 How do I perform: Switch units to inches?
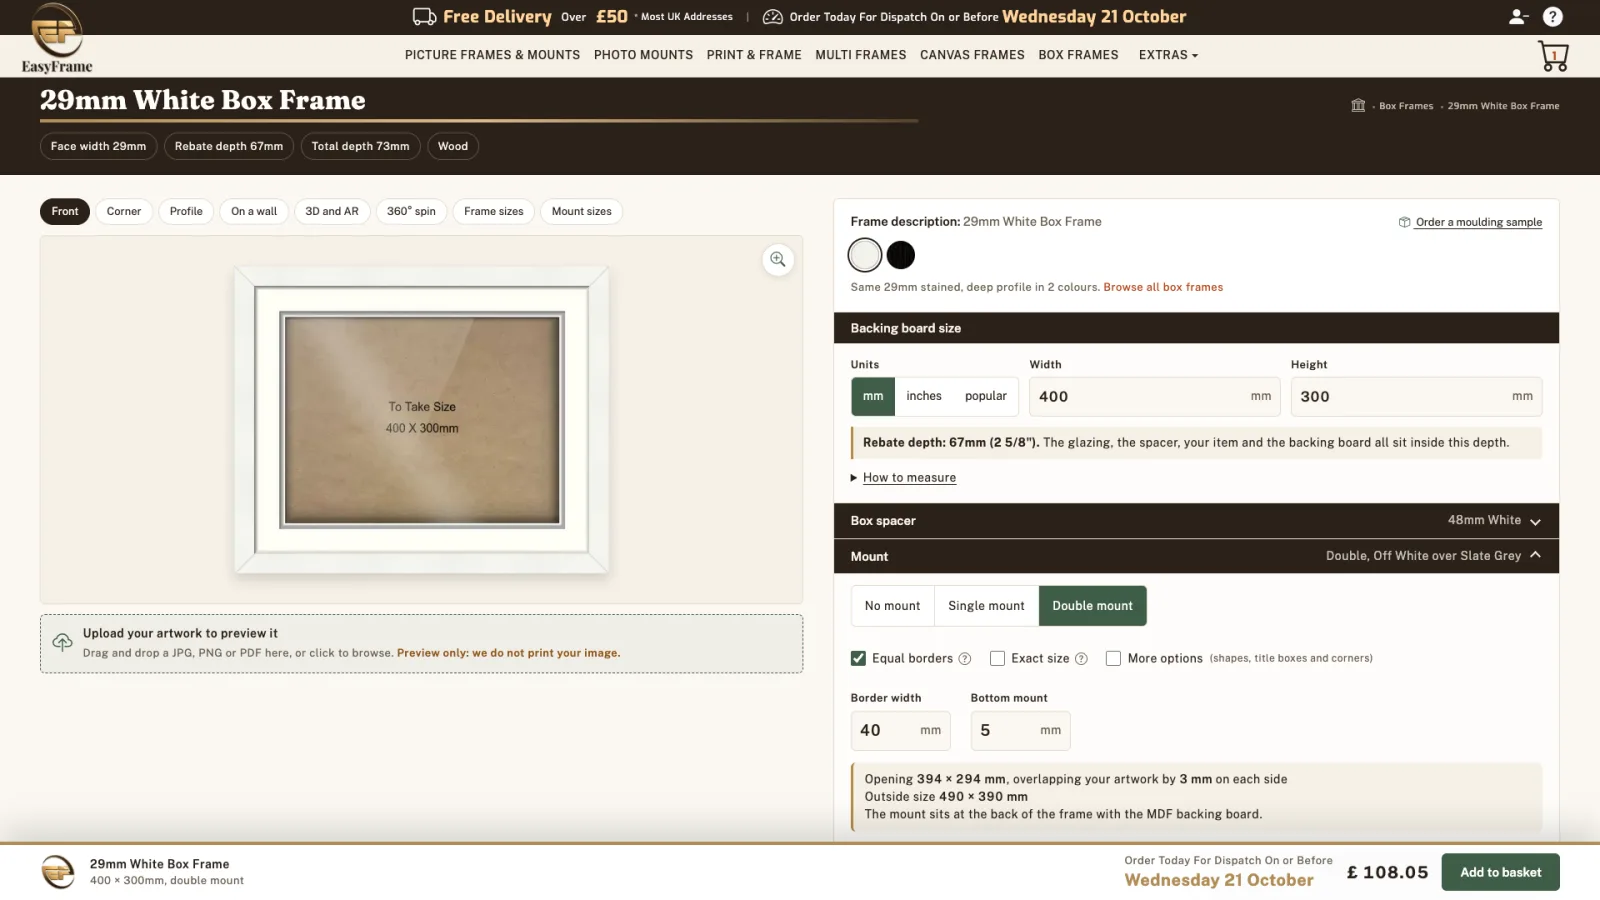tap(924, 396)
